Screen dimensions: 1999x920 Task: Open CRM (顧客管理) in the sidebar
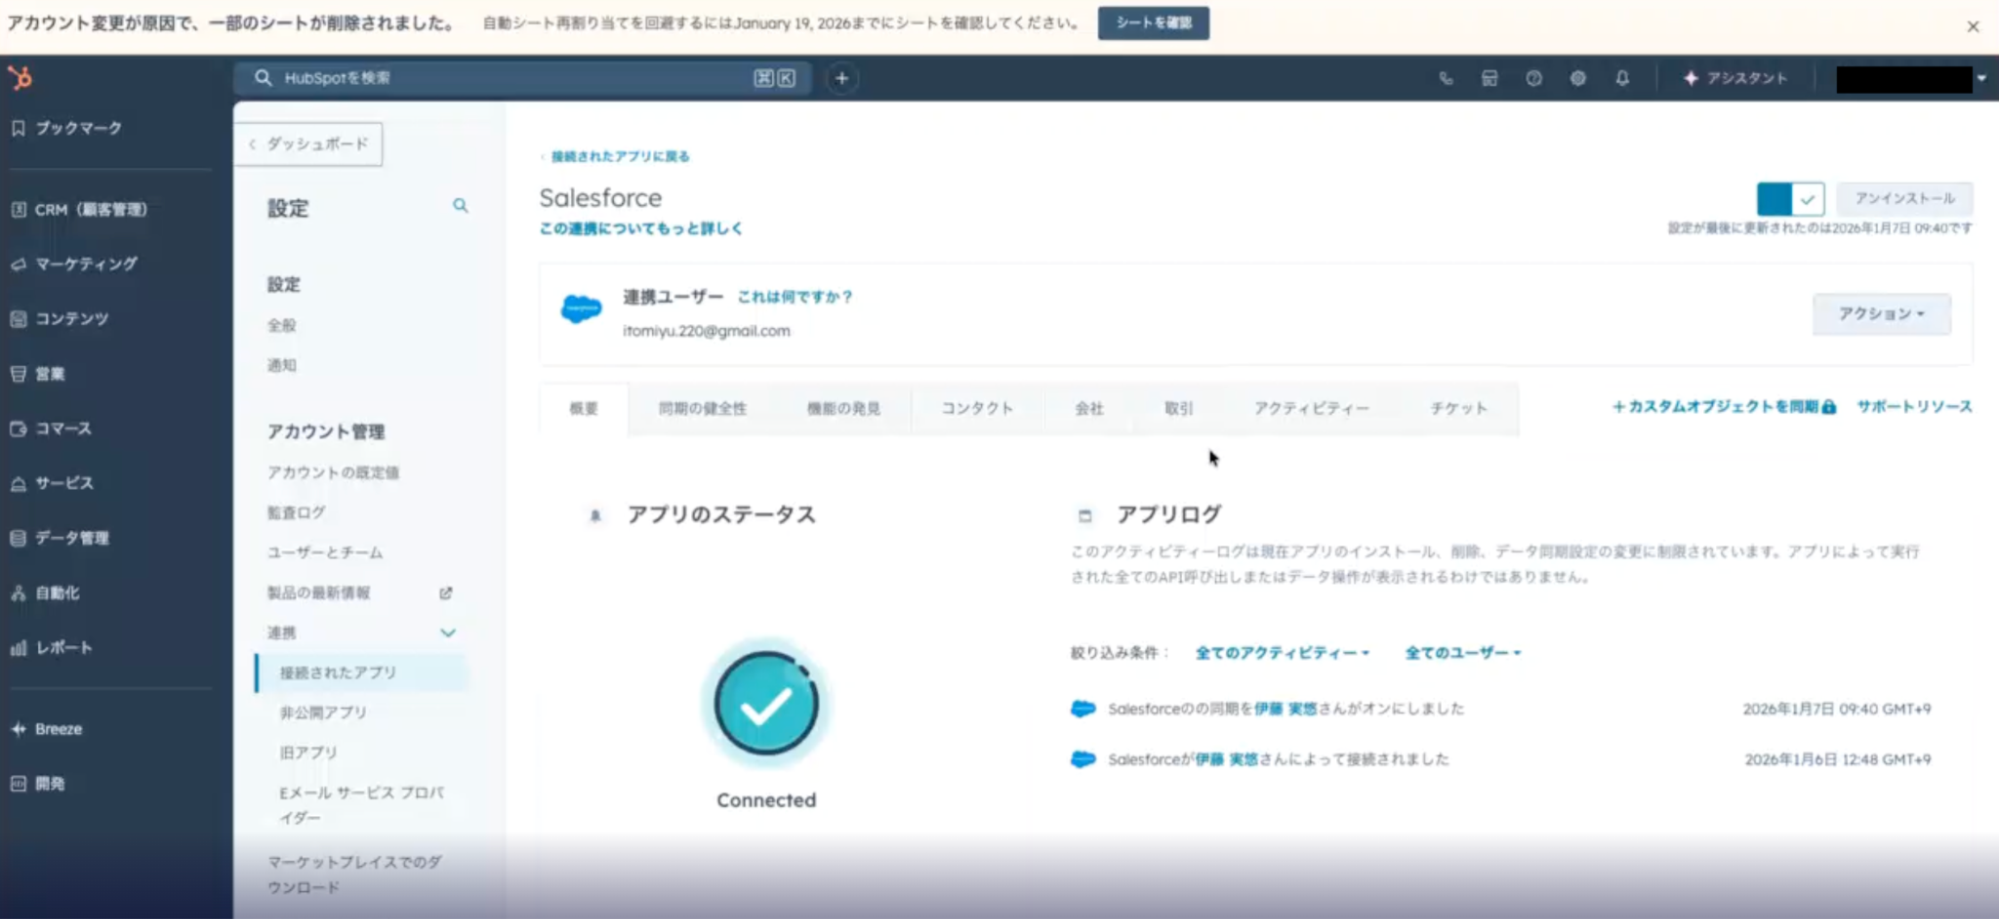(79, 210)
